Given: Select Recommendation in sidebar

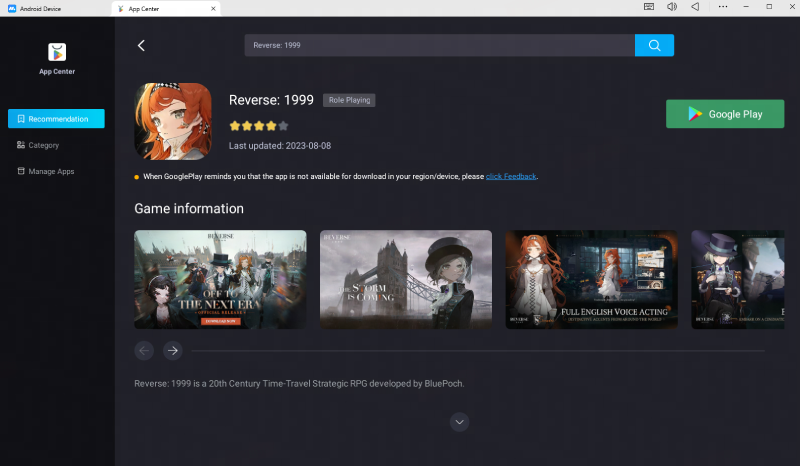Looking at the screenshot, I should (56, 118).
